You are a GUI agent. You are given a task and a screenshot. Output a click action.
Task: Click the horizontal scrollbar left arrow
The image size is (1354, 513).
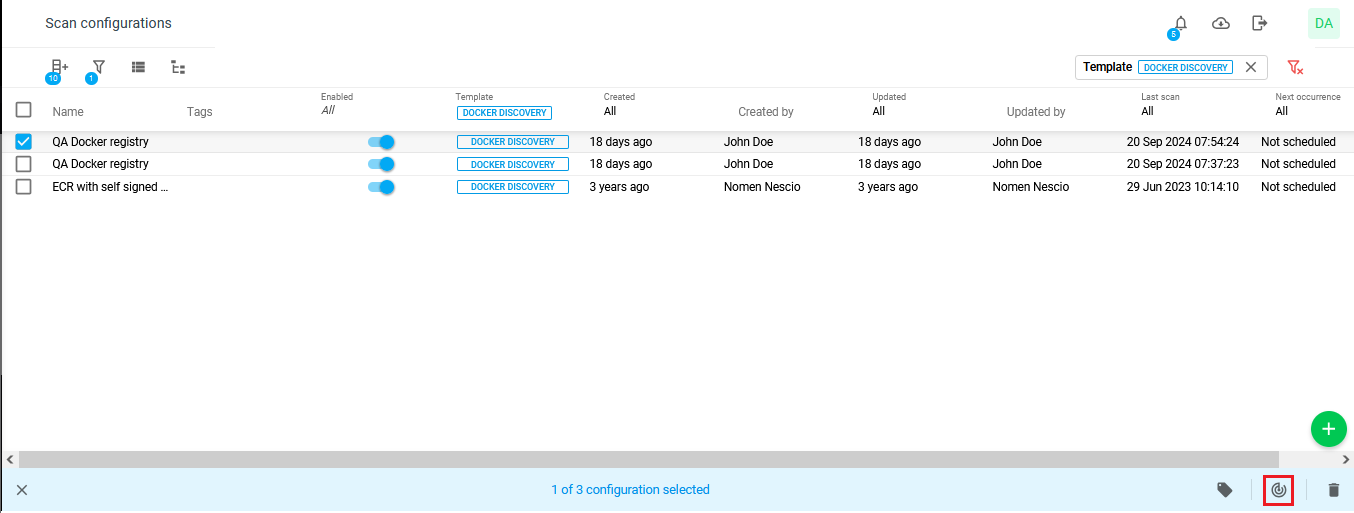(x=10, y=460)
